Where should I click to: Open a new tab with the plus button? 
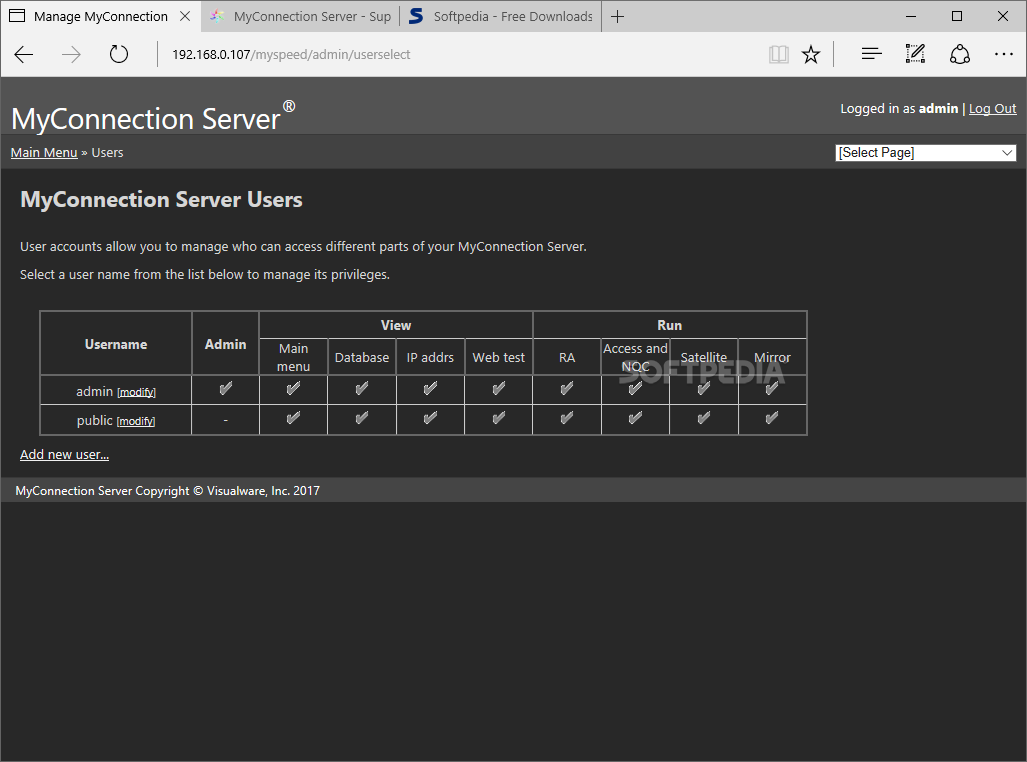617,16
